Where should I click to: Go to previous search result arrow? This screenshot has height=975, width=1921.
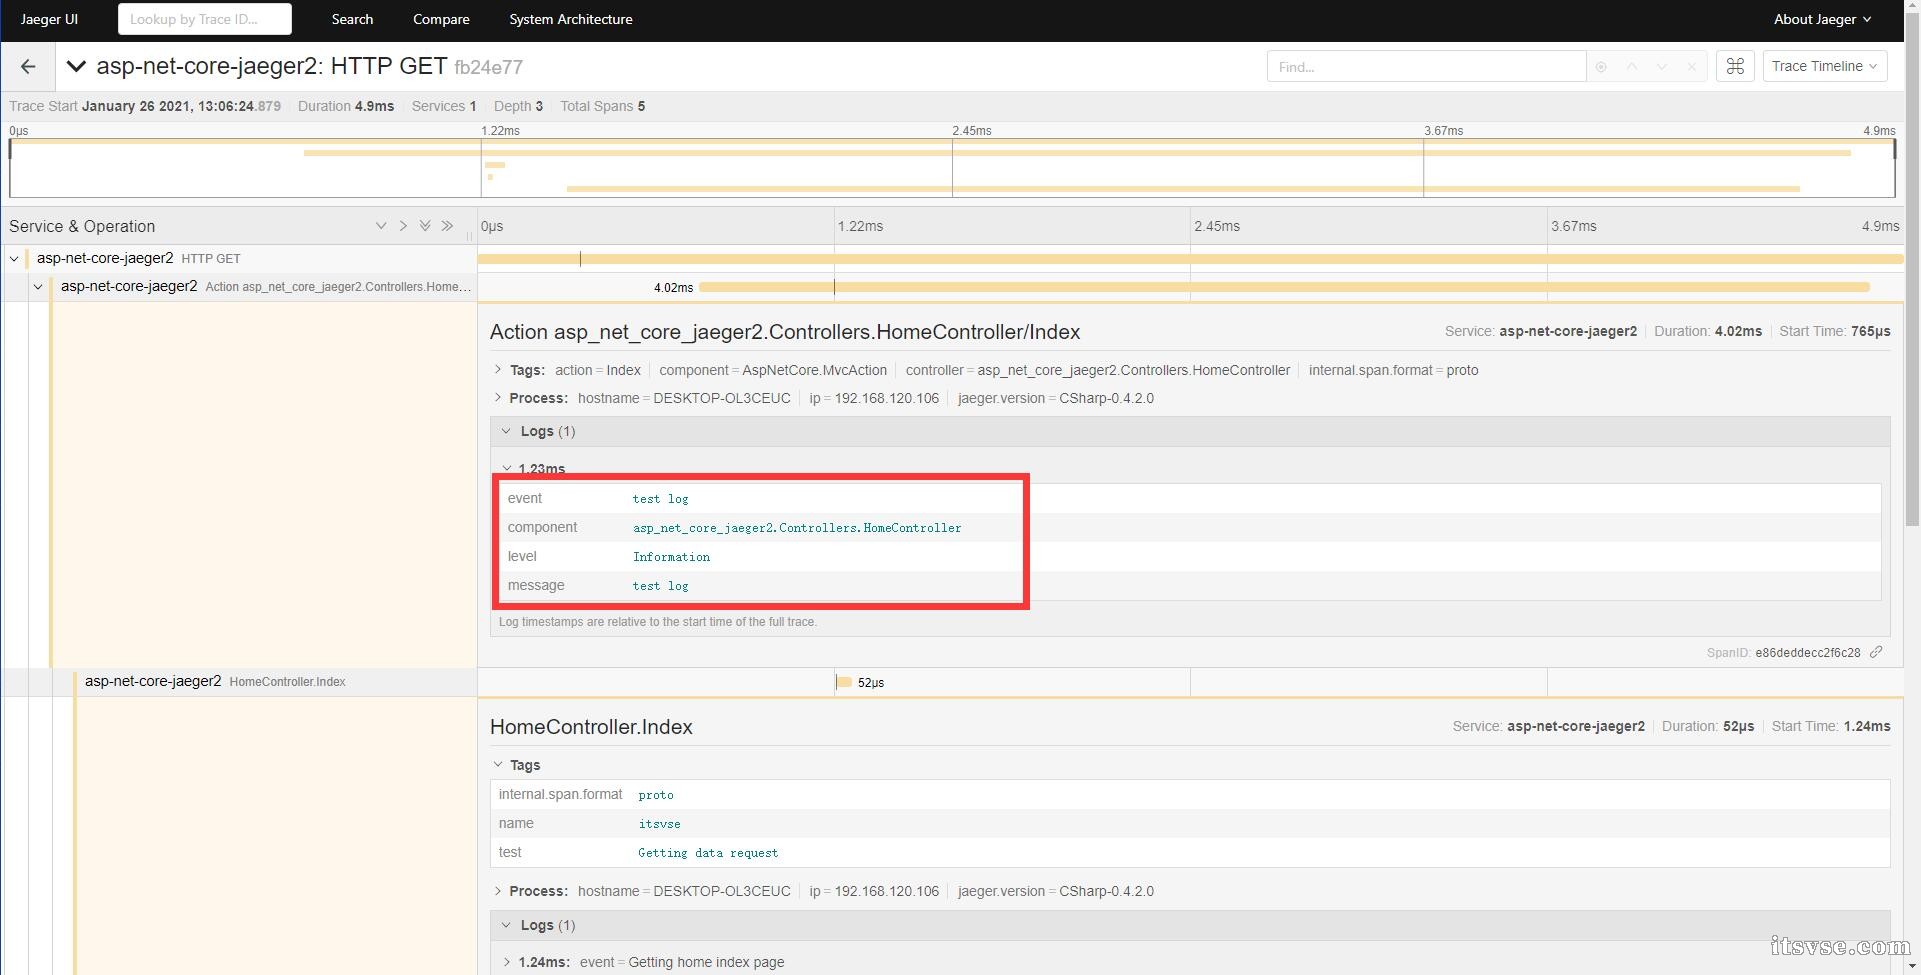1631,67
